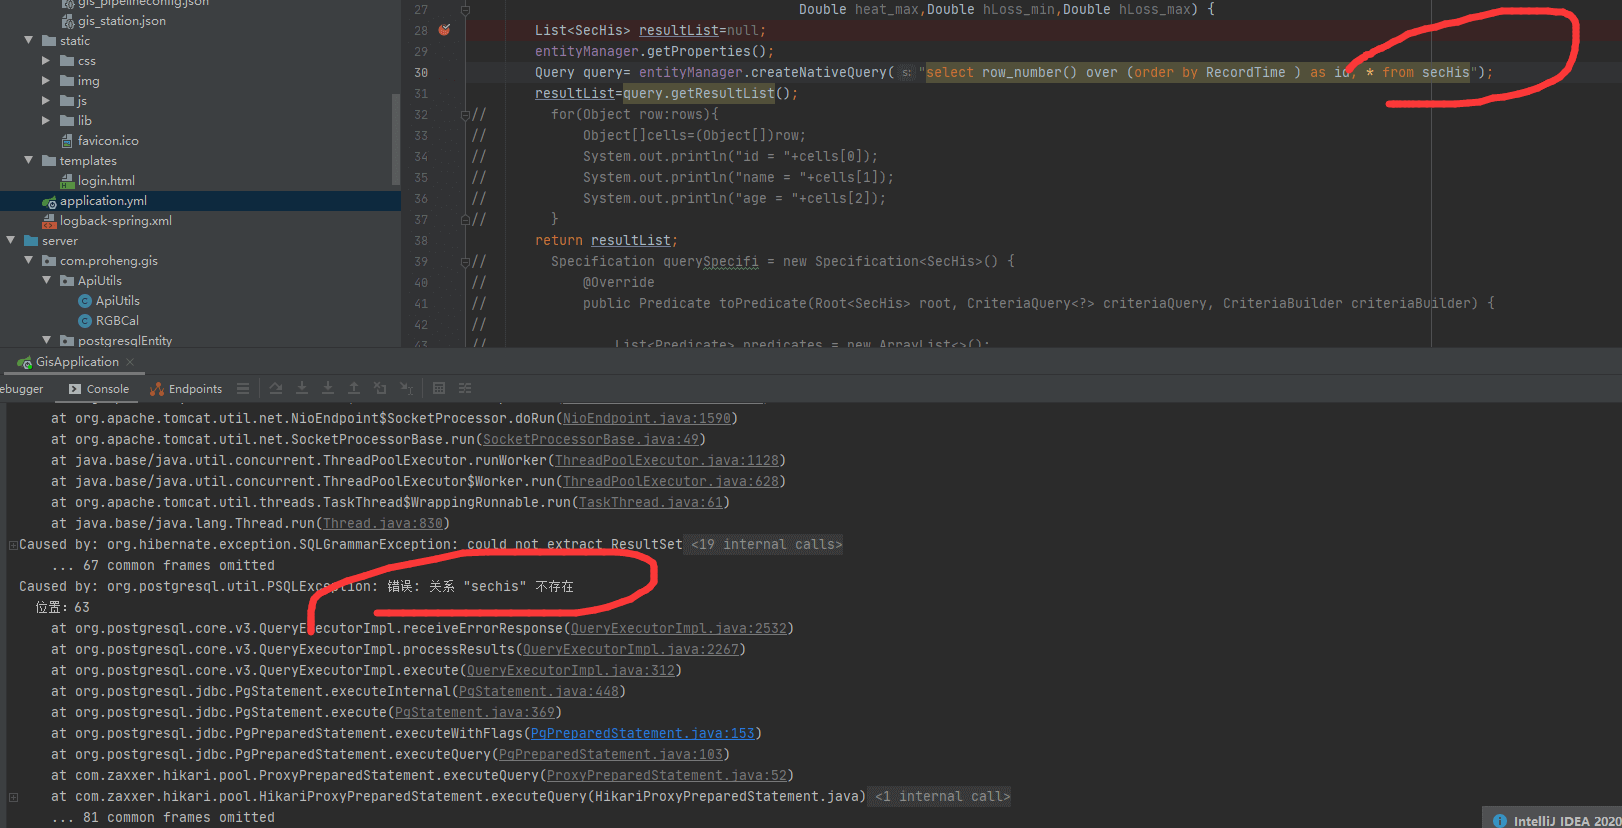Click the Trace Current Stream Chain icon

[465, 388]
